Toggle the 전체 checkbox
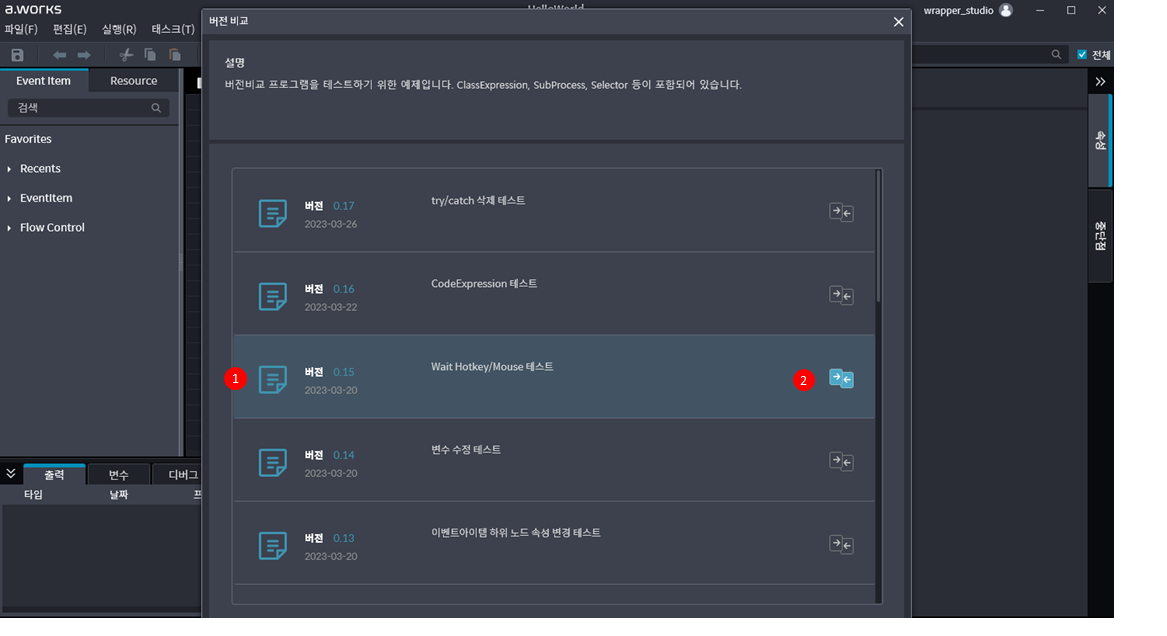 tap(1082, 55)
